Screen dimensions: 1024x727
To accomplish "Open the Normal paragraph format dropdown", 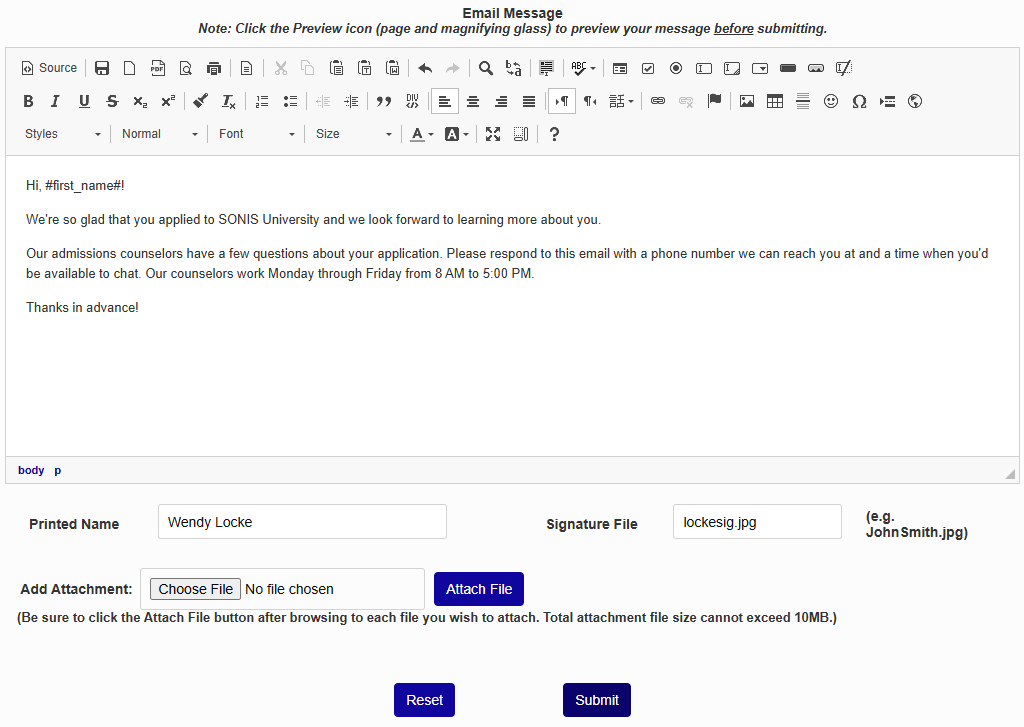I will (x=159, y=134).
